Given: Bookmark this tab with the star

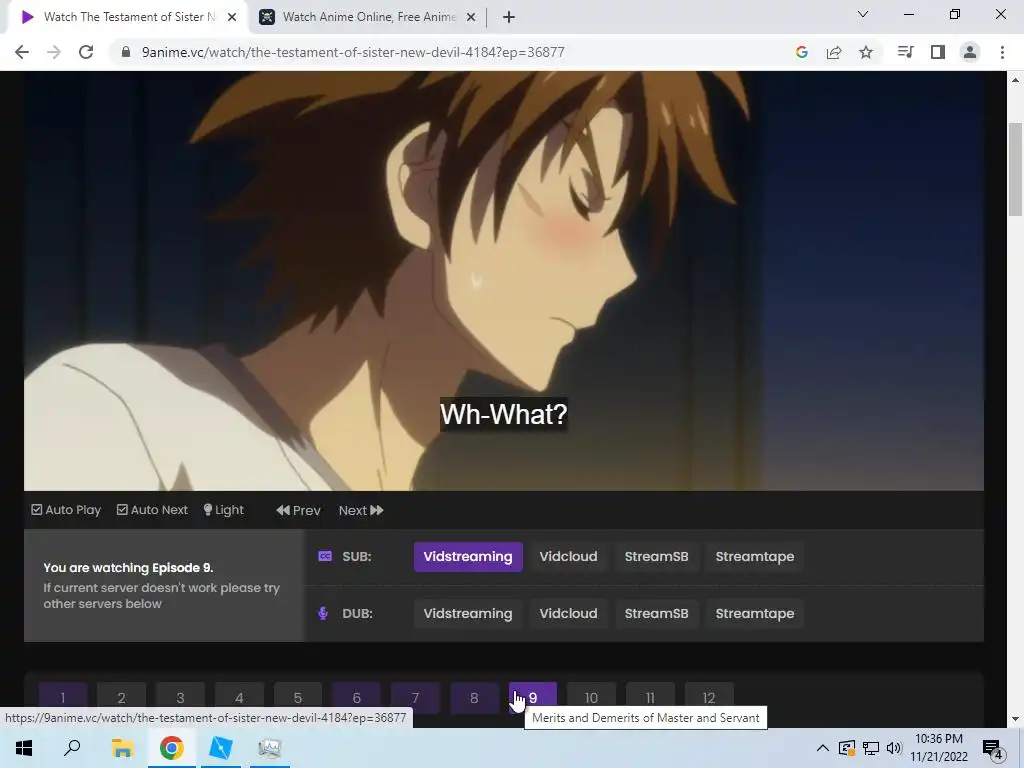Looking at the screenshot, I should coord(866,52).
